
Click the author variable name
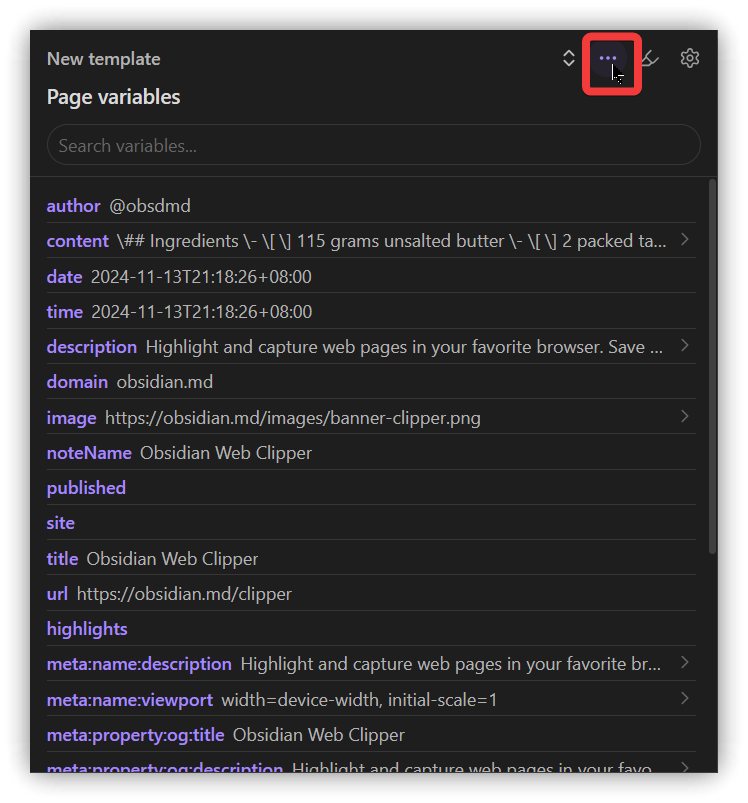73,206
